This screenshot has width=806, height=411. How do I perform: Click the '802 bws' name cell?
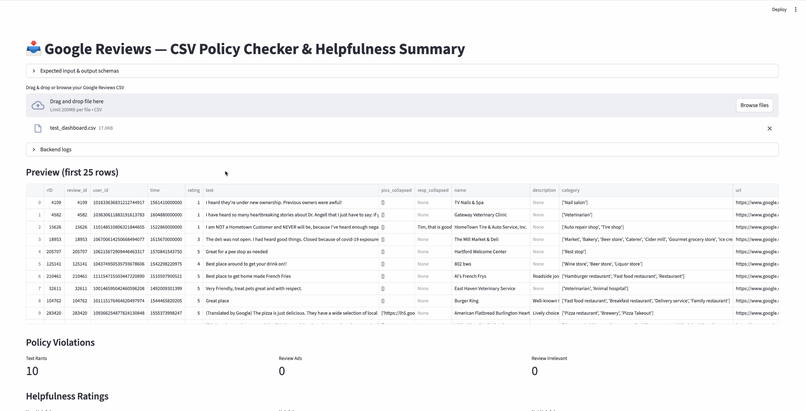tap(491, 264)
